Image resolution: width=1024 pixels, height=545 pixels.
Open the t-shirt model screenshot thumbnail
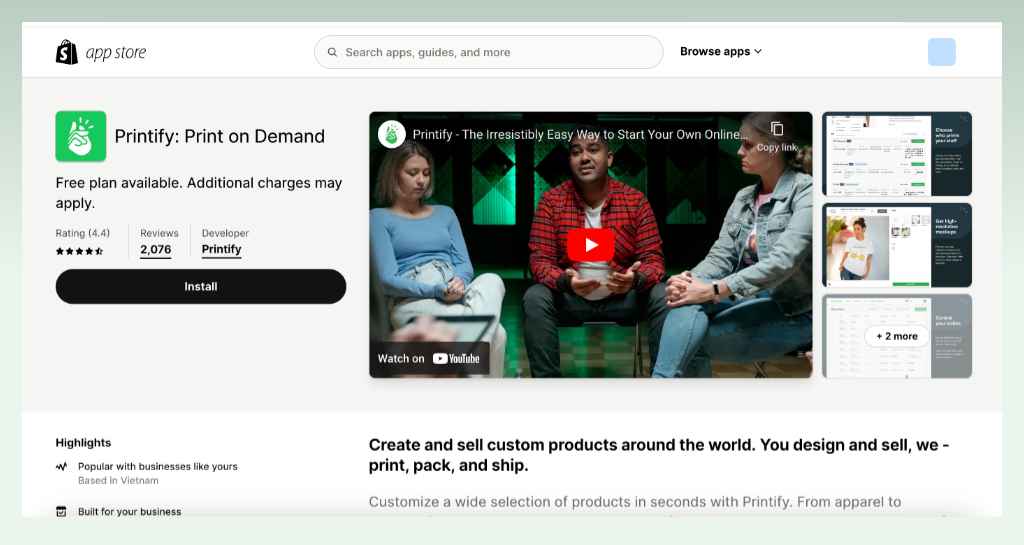[897, 245]
